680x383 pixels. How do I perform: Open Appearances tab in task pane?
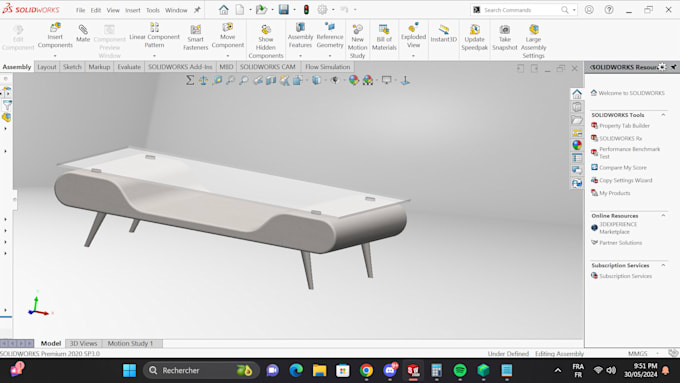point(577,145)
